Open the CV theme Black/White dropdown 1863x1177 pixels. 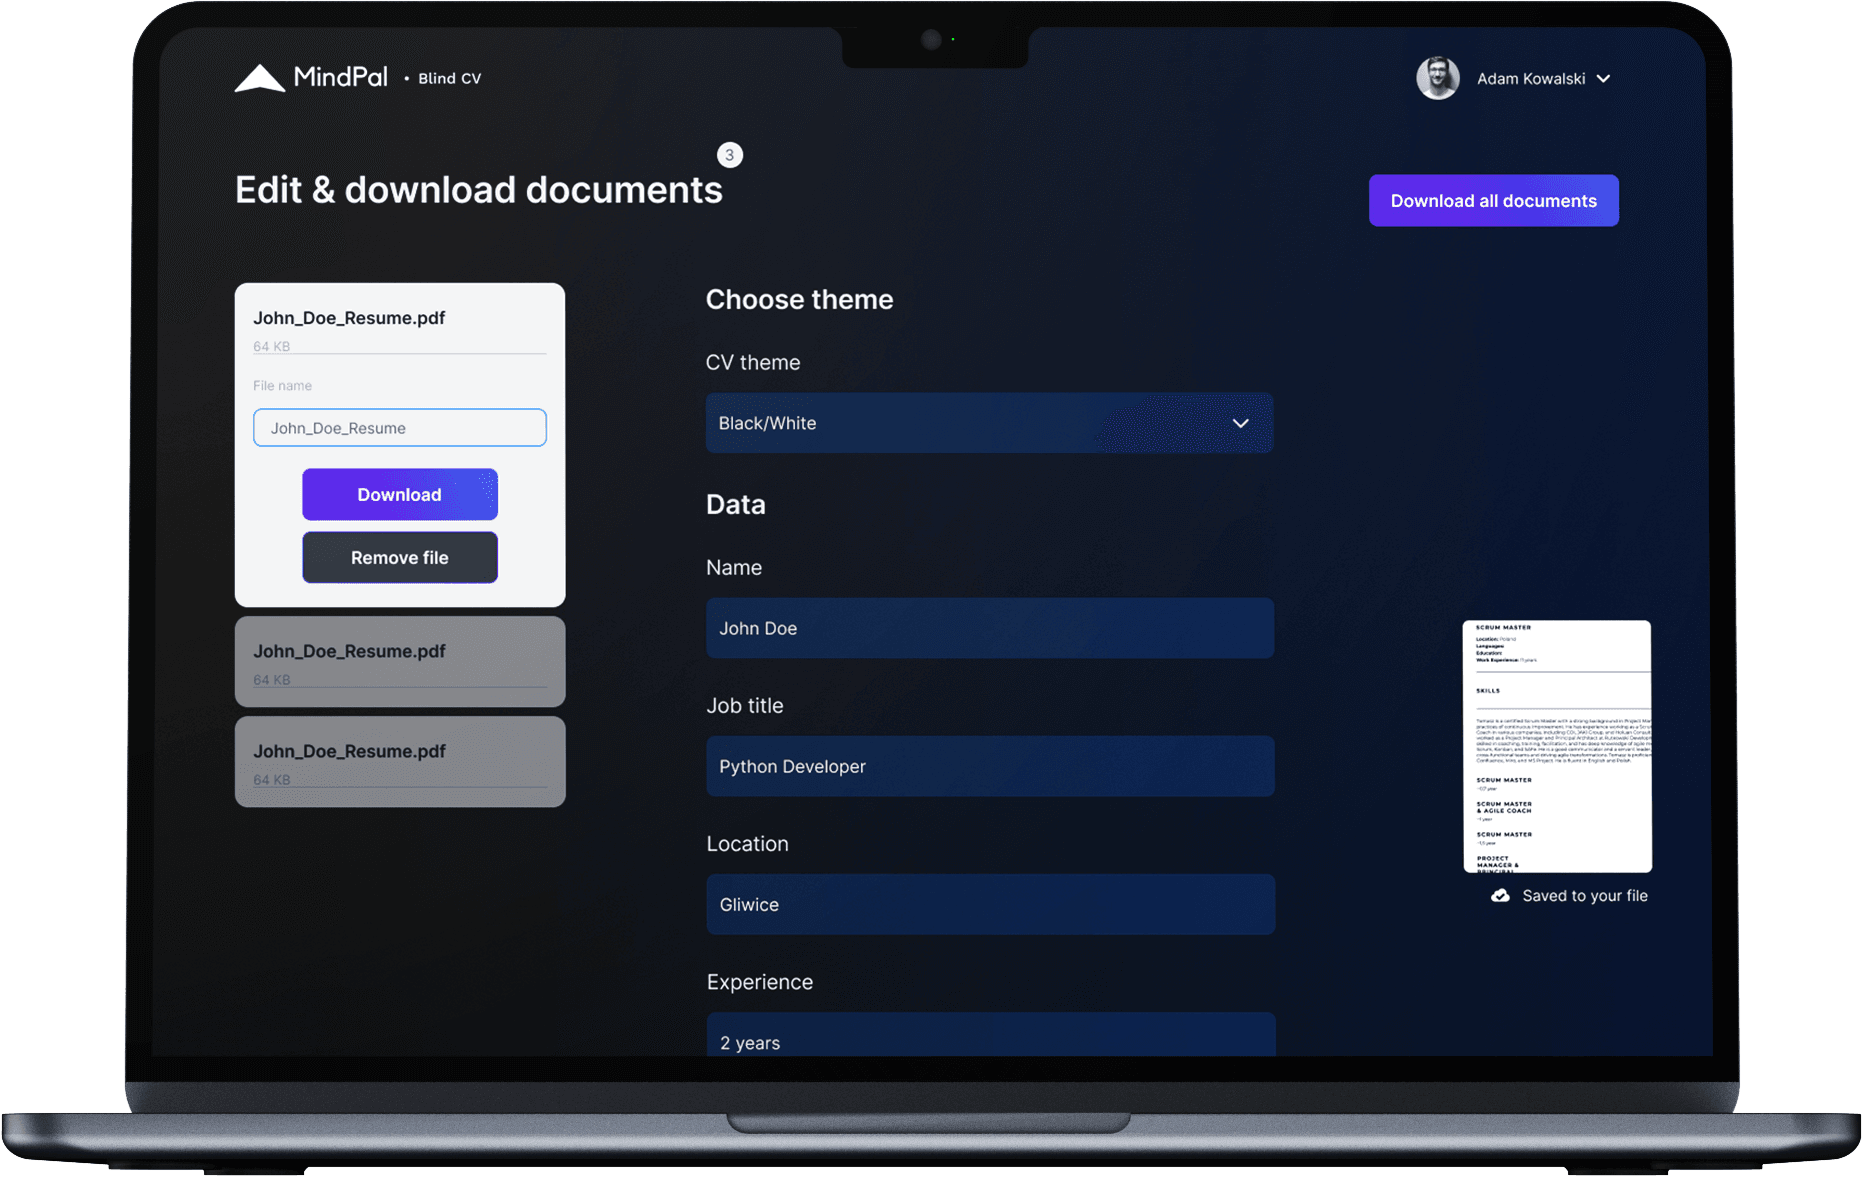click(988, 423)
